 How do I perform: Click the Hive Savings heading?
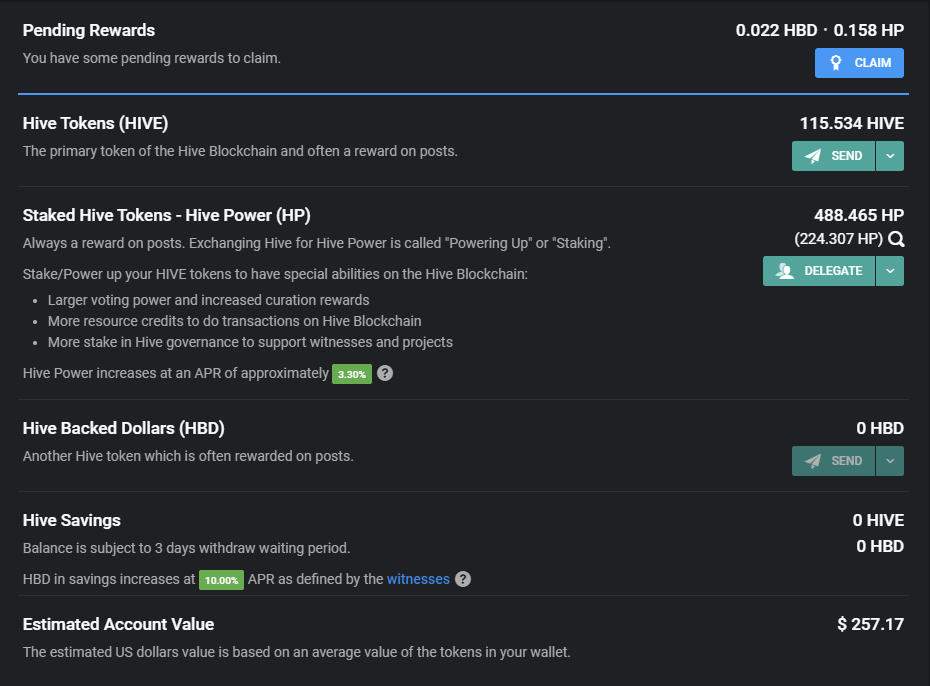72,521
